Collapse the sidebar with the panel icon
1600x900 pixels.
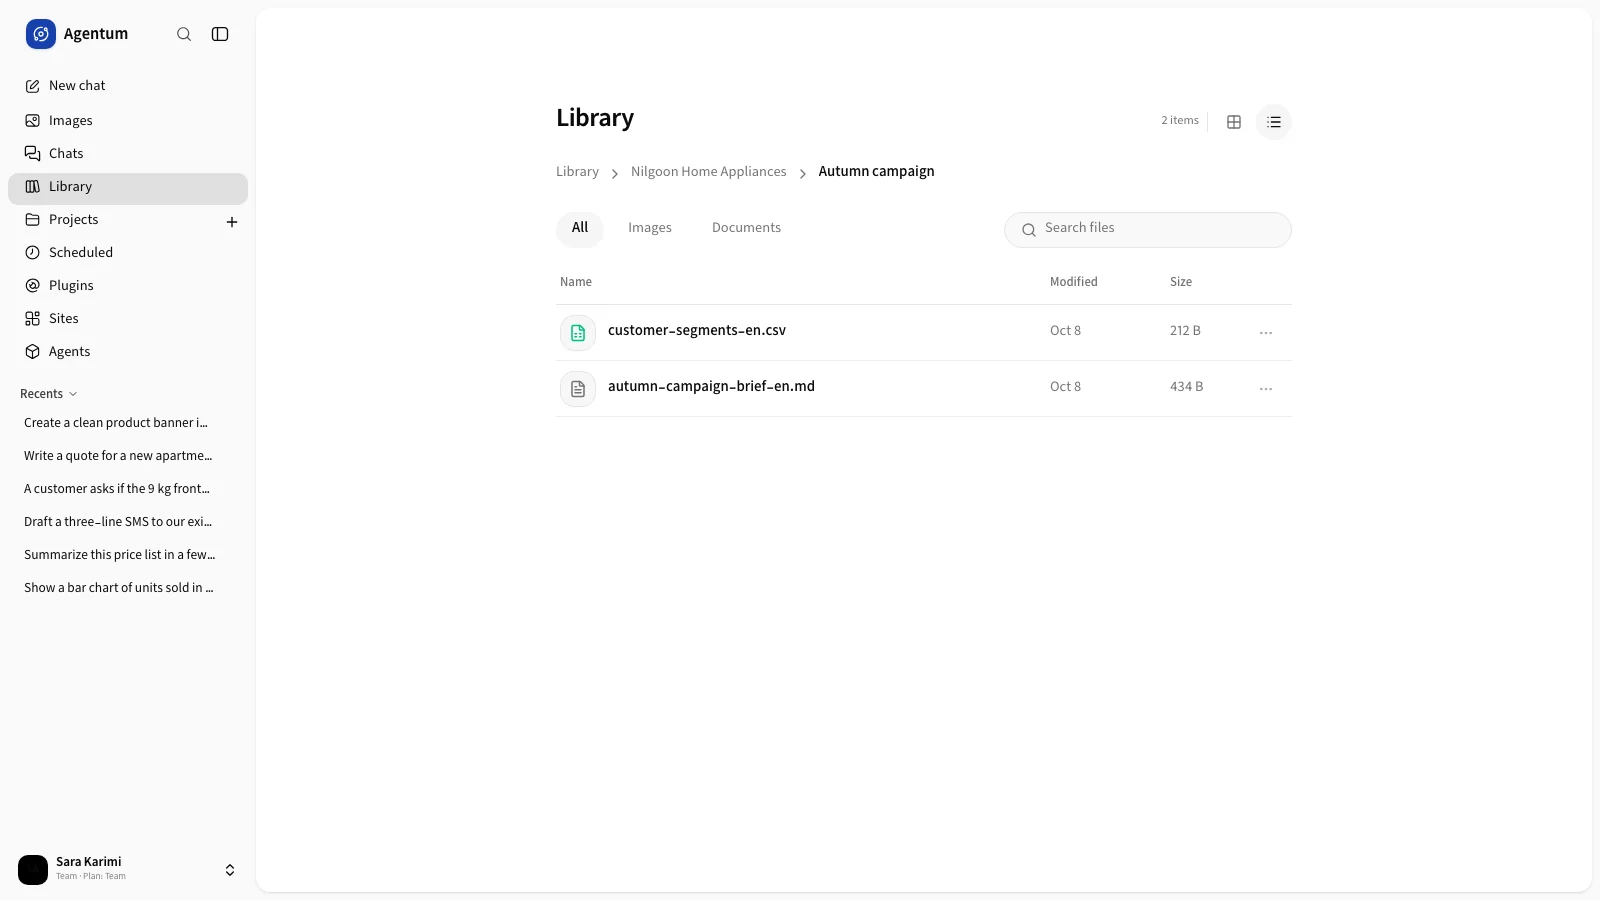click(x=220, y=34)
